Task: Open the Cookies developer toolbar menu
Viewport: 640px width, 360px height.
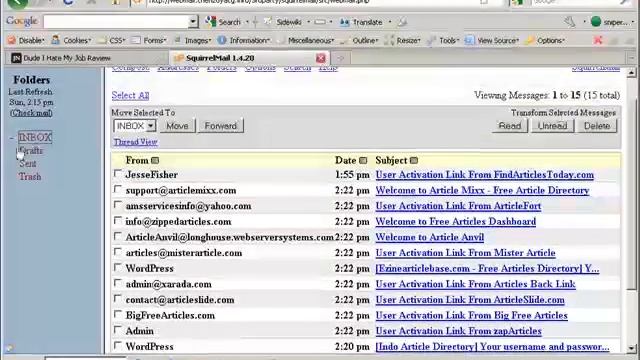Action: point(71,40)
